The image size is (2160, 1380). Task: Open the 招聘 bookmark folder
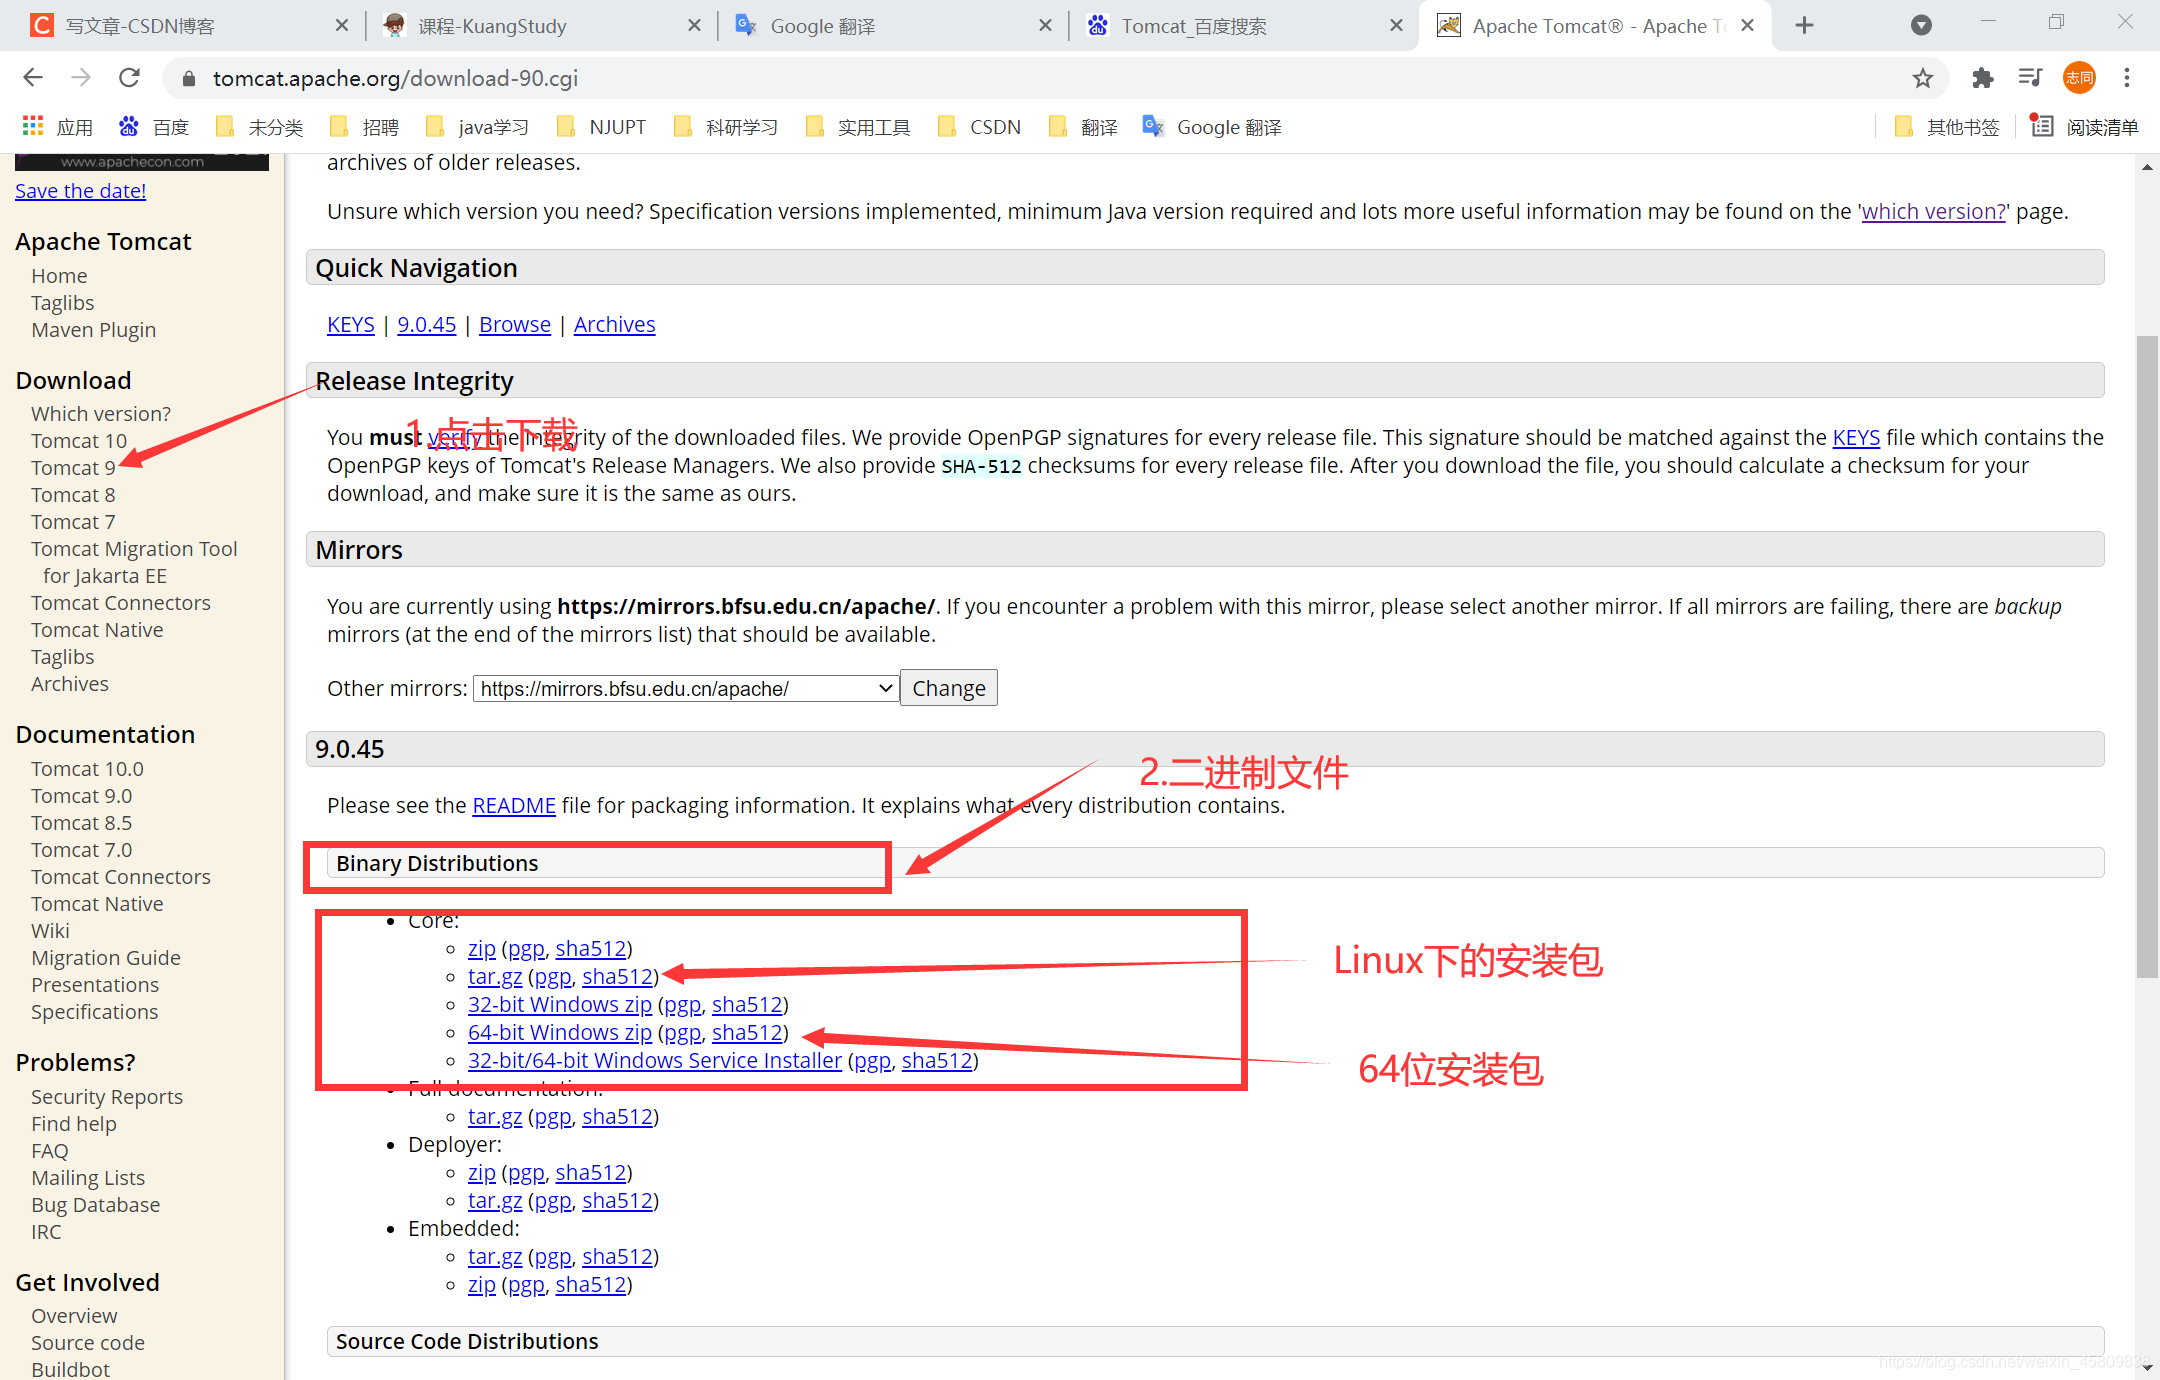point(365,127)
